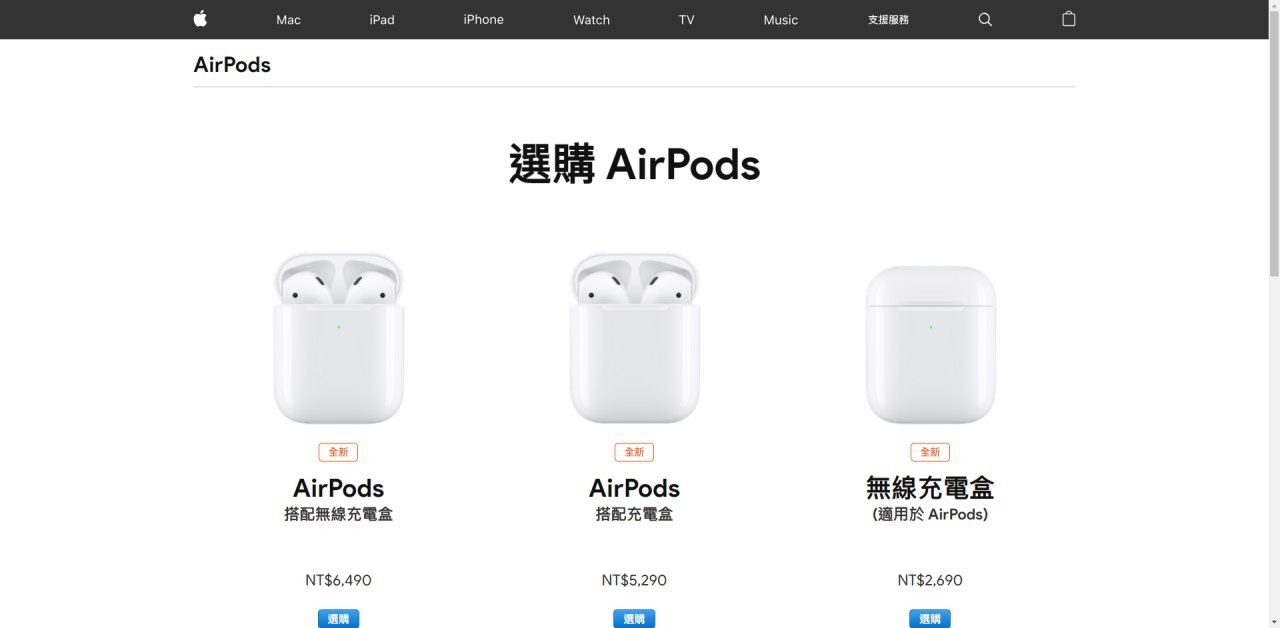Click the AirPods page header link

pos(232,65)
